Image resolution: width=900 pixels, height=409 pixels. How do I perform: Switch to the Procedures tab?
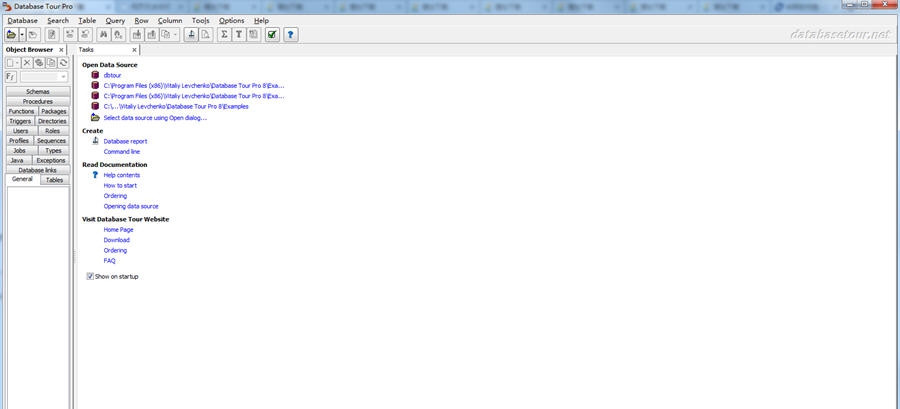click(x=38, y=102)
